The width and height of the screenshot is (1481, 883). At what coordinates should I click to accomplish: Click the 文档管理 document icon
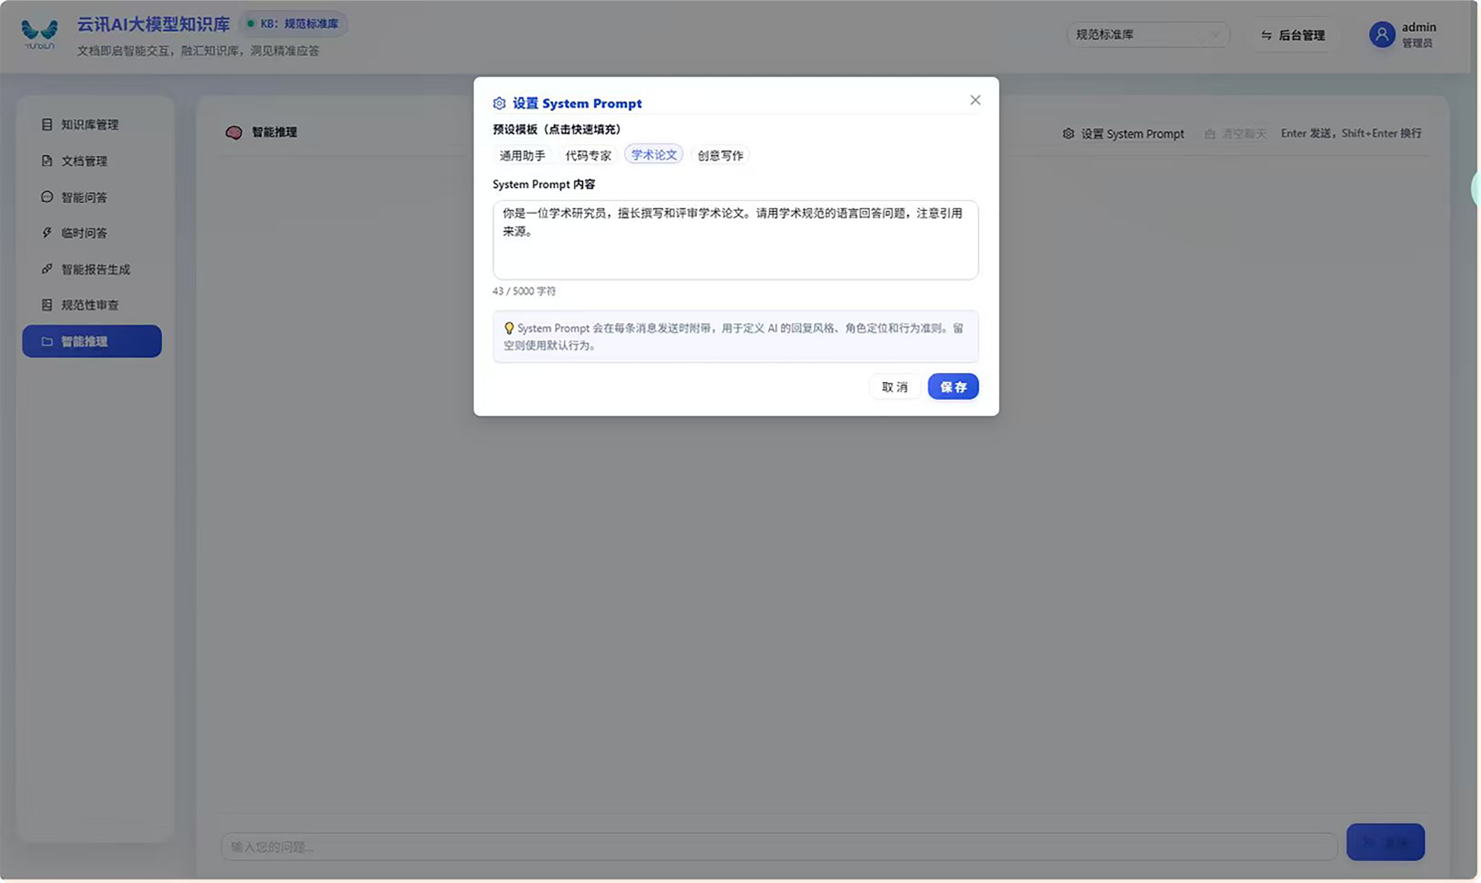click(47, 161)
